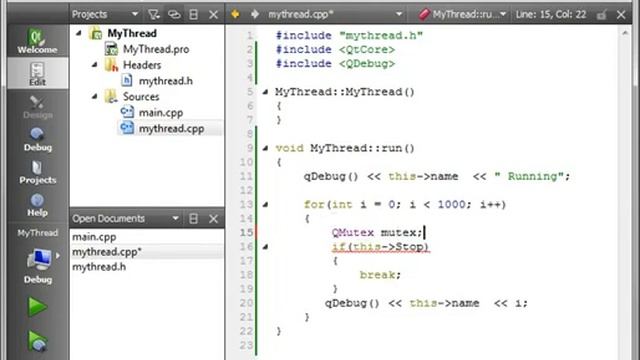The image size is (640, 360).
Task: Close the Projects panel
Action: click(x=213, y=15)
